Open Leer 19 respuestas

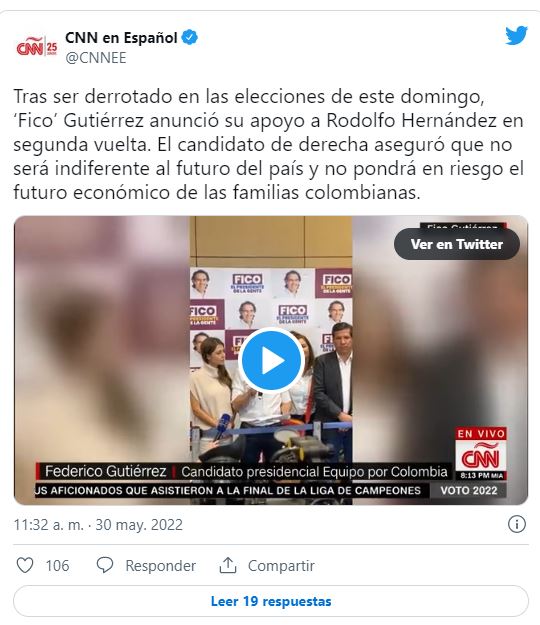coord(271,601)
